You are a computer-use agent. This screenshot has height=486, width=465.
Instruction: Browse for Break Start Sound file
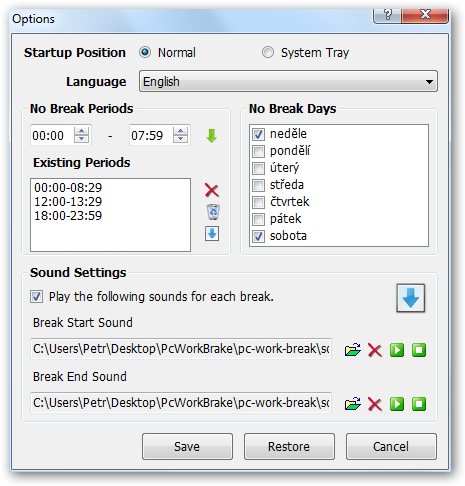click(353, 350)
